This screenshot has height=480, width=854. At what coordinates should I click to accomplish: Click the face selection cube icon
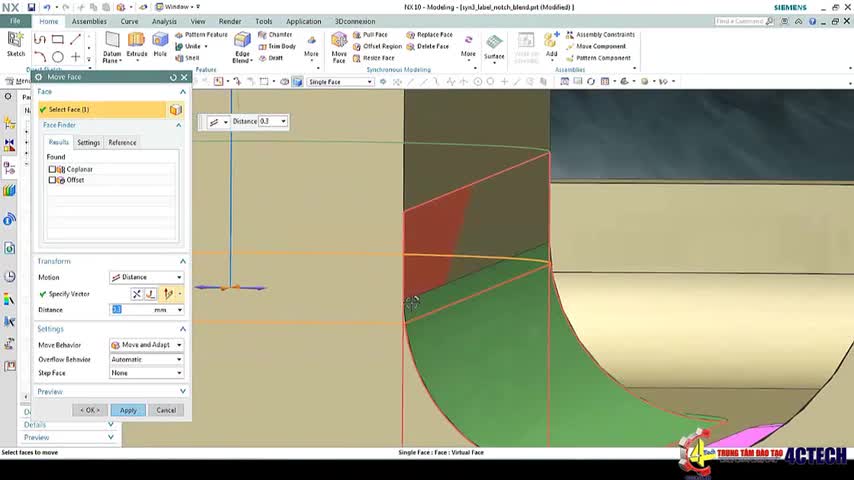(175, 110)
